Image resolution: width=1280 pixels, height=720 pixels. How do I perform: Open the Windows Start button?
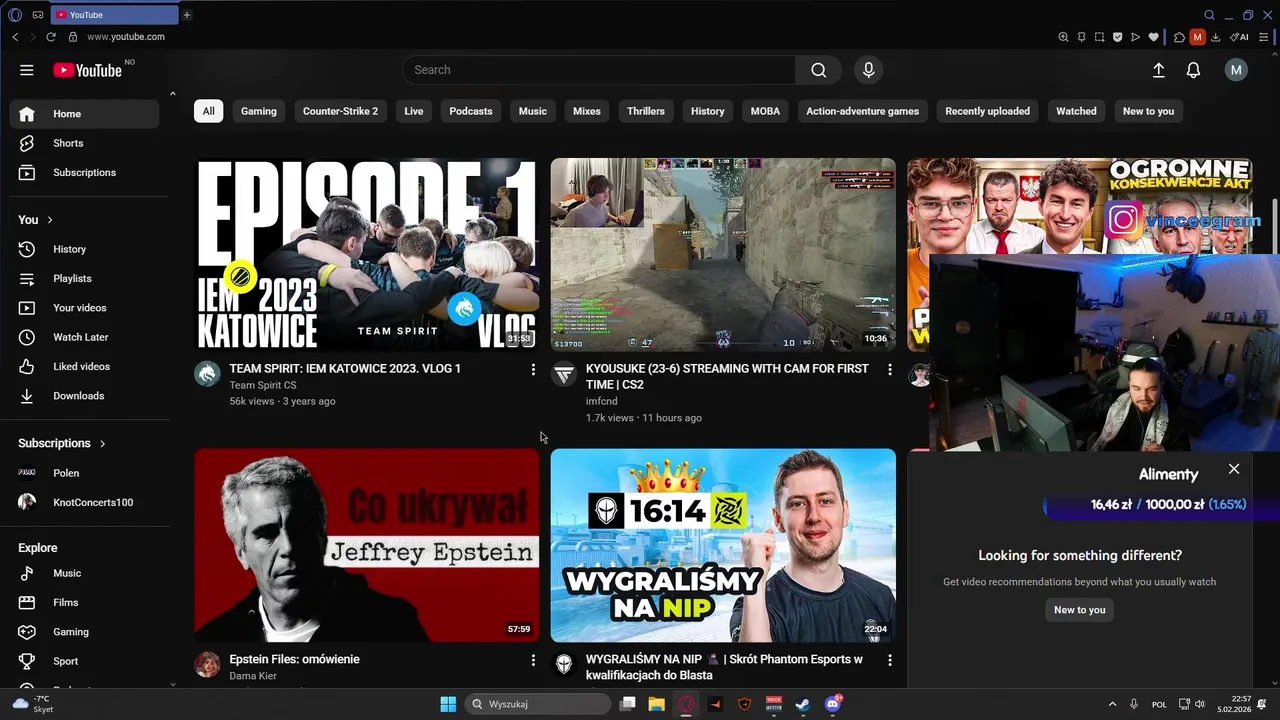click(448, 704)
